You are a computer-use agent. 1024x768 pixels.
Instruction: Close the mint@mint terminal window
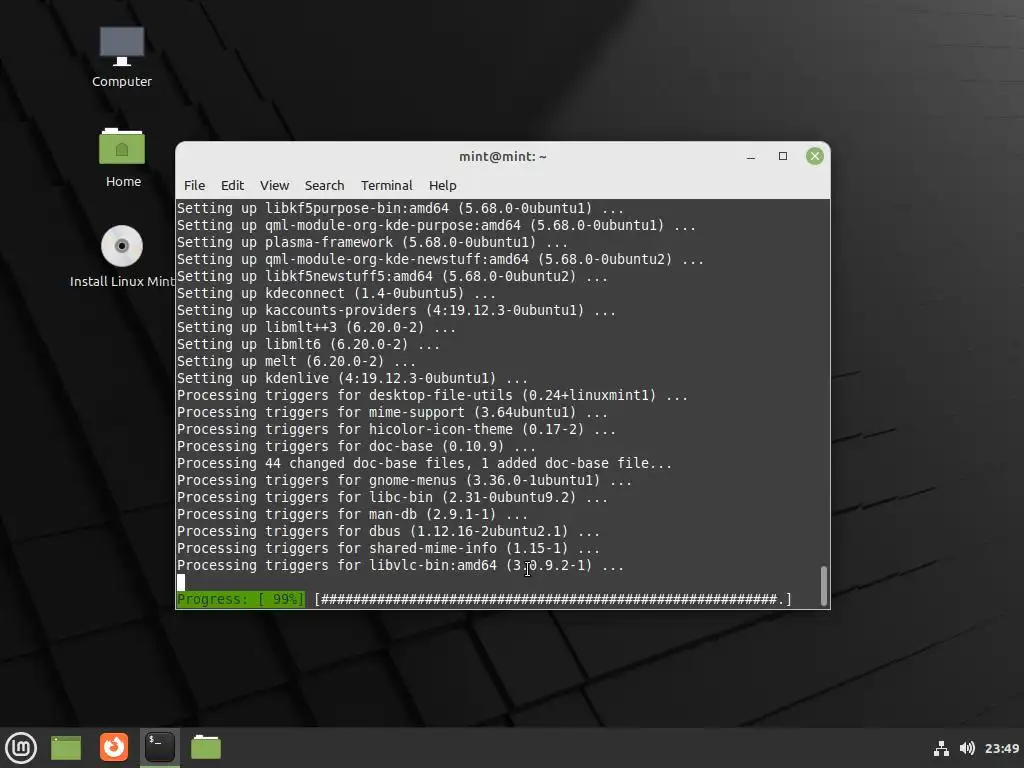pos(814,156)
